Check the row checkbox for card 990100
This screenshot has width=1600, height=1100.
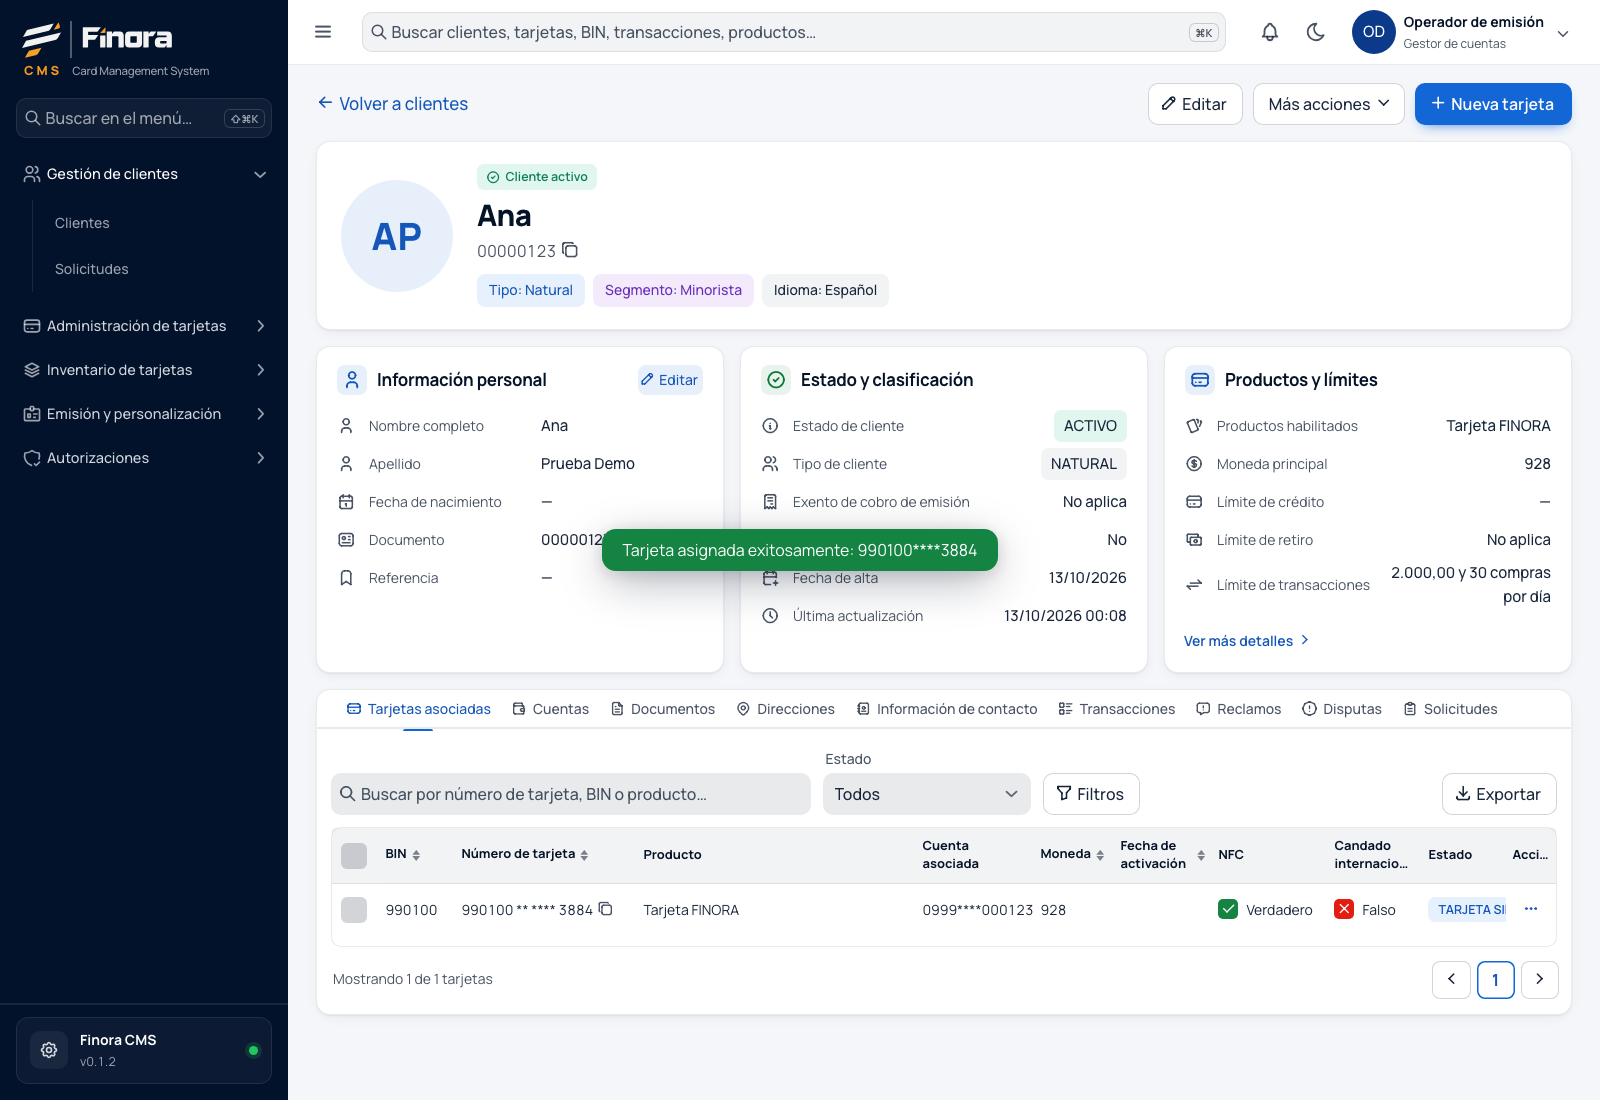354,910
